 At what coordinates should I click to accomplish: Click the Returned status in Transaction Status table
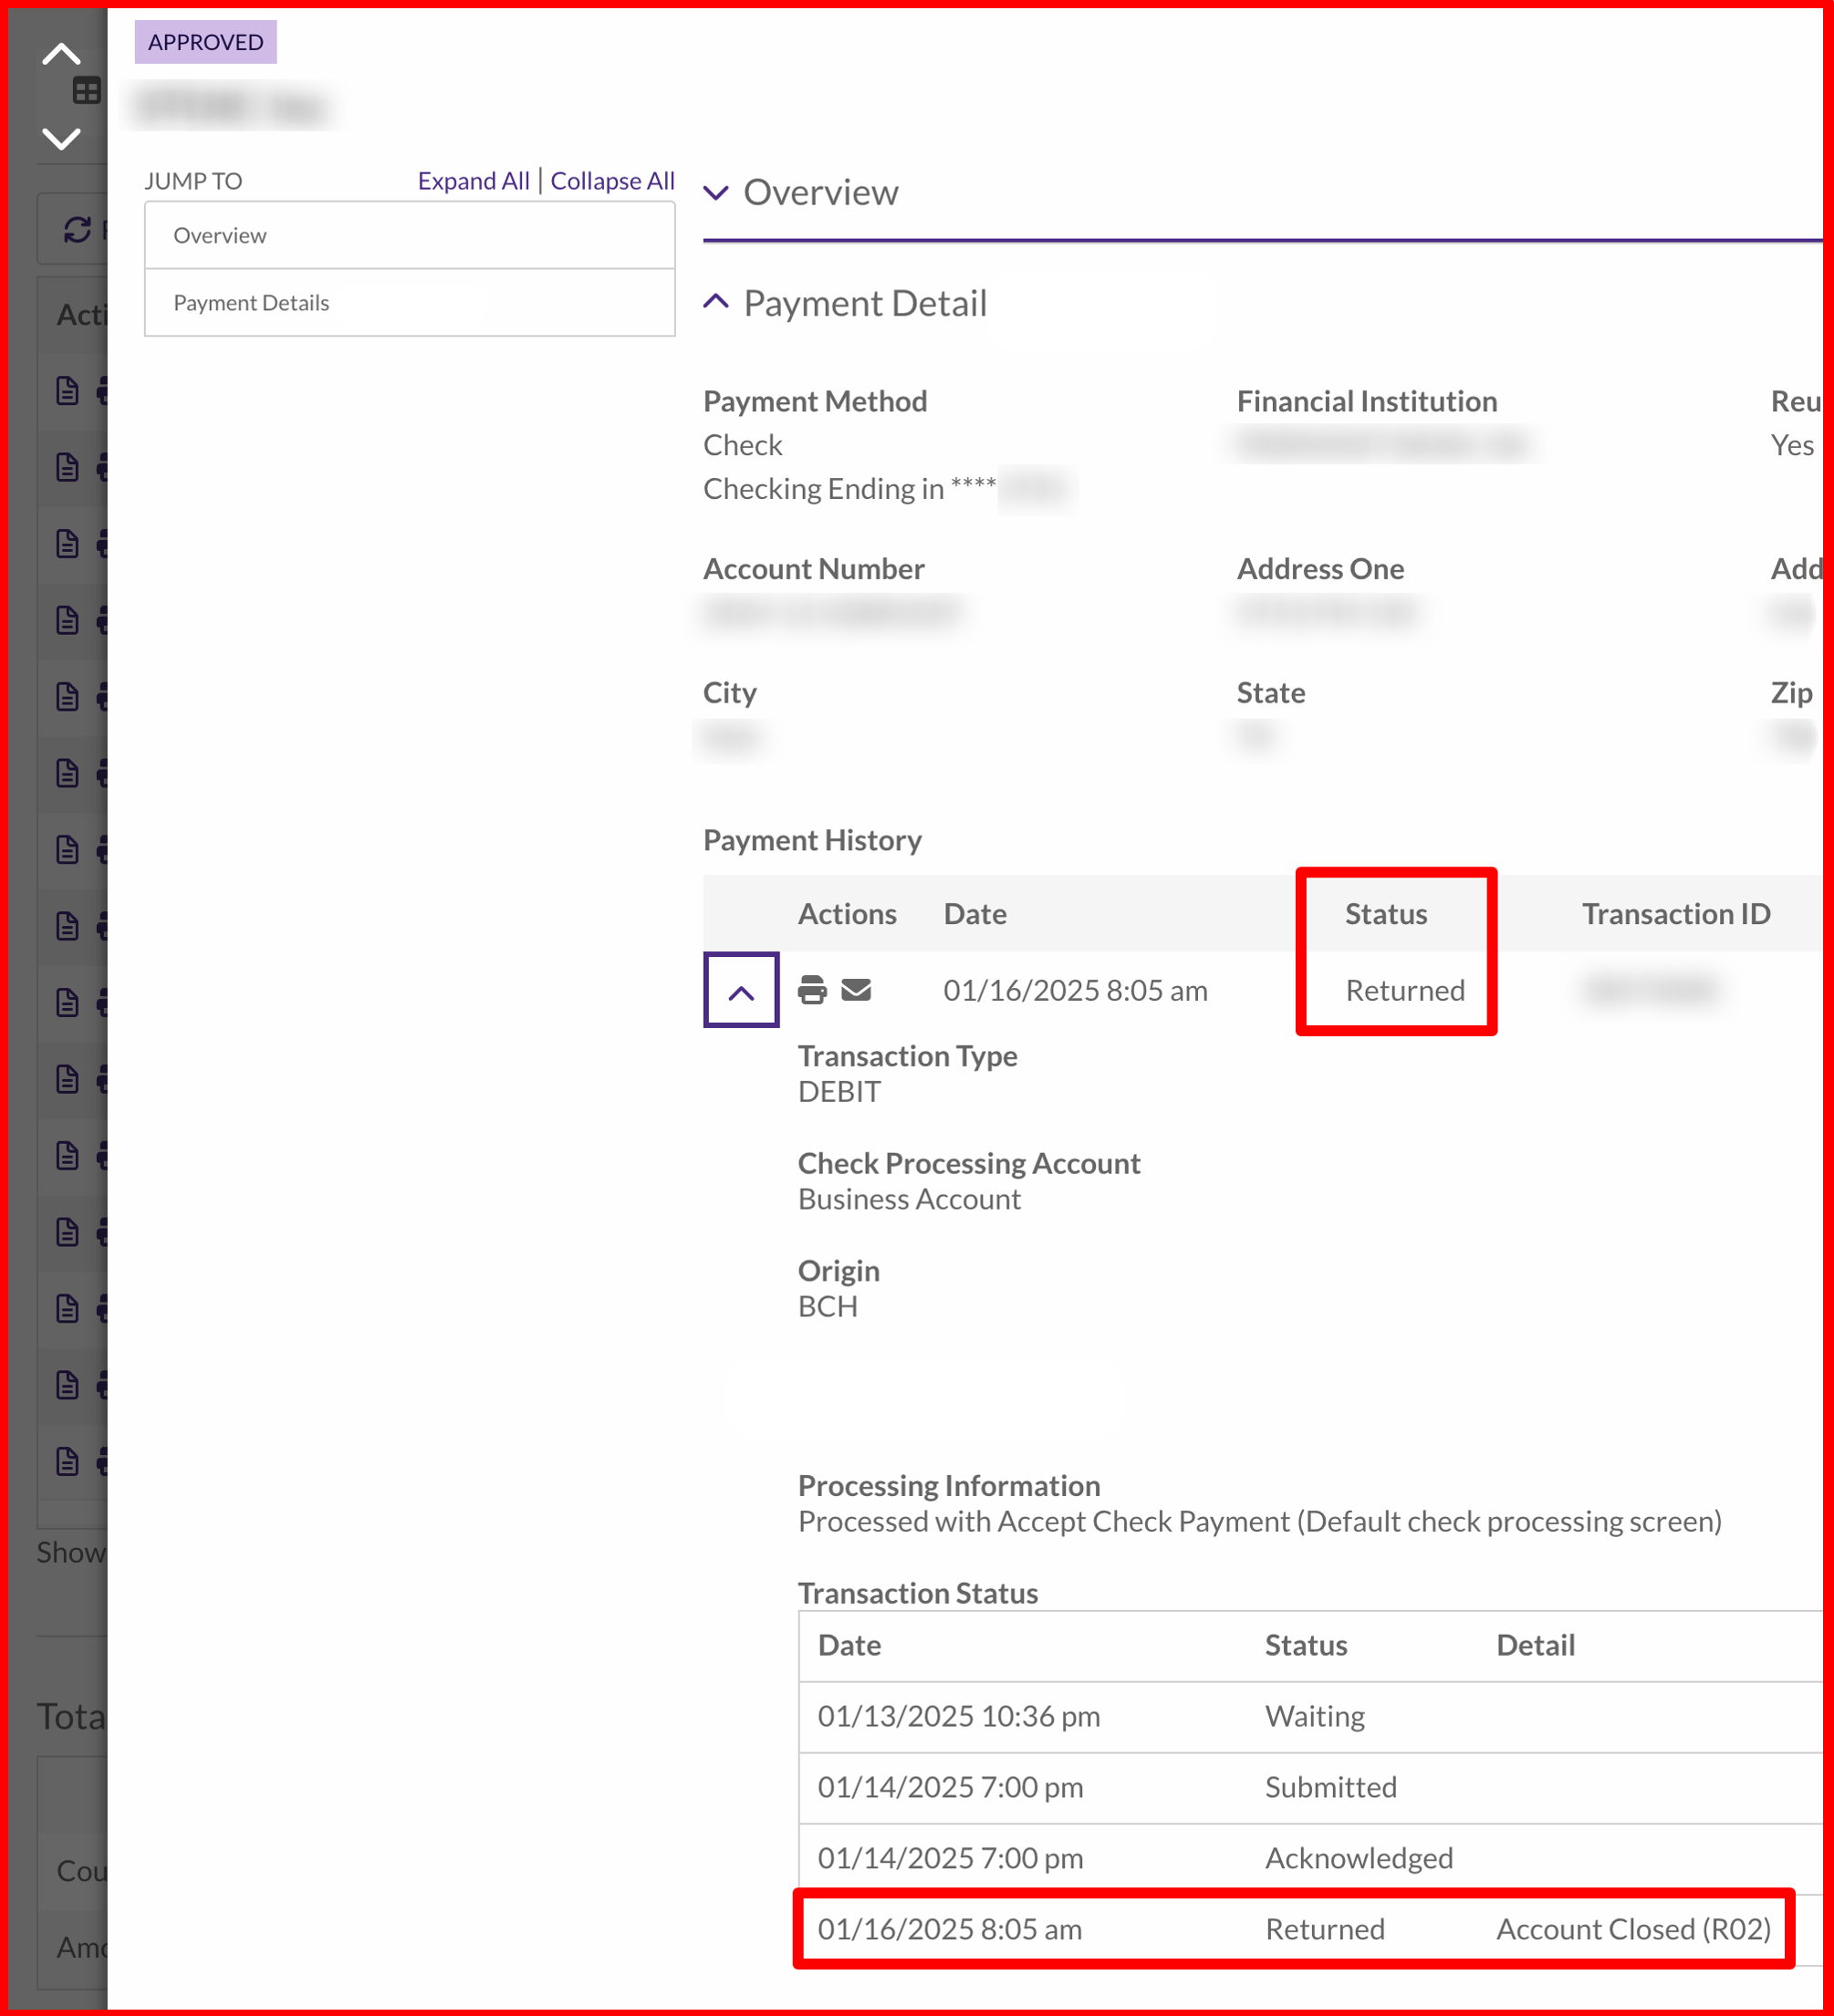click(1325, 1929)
